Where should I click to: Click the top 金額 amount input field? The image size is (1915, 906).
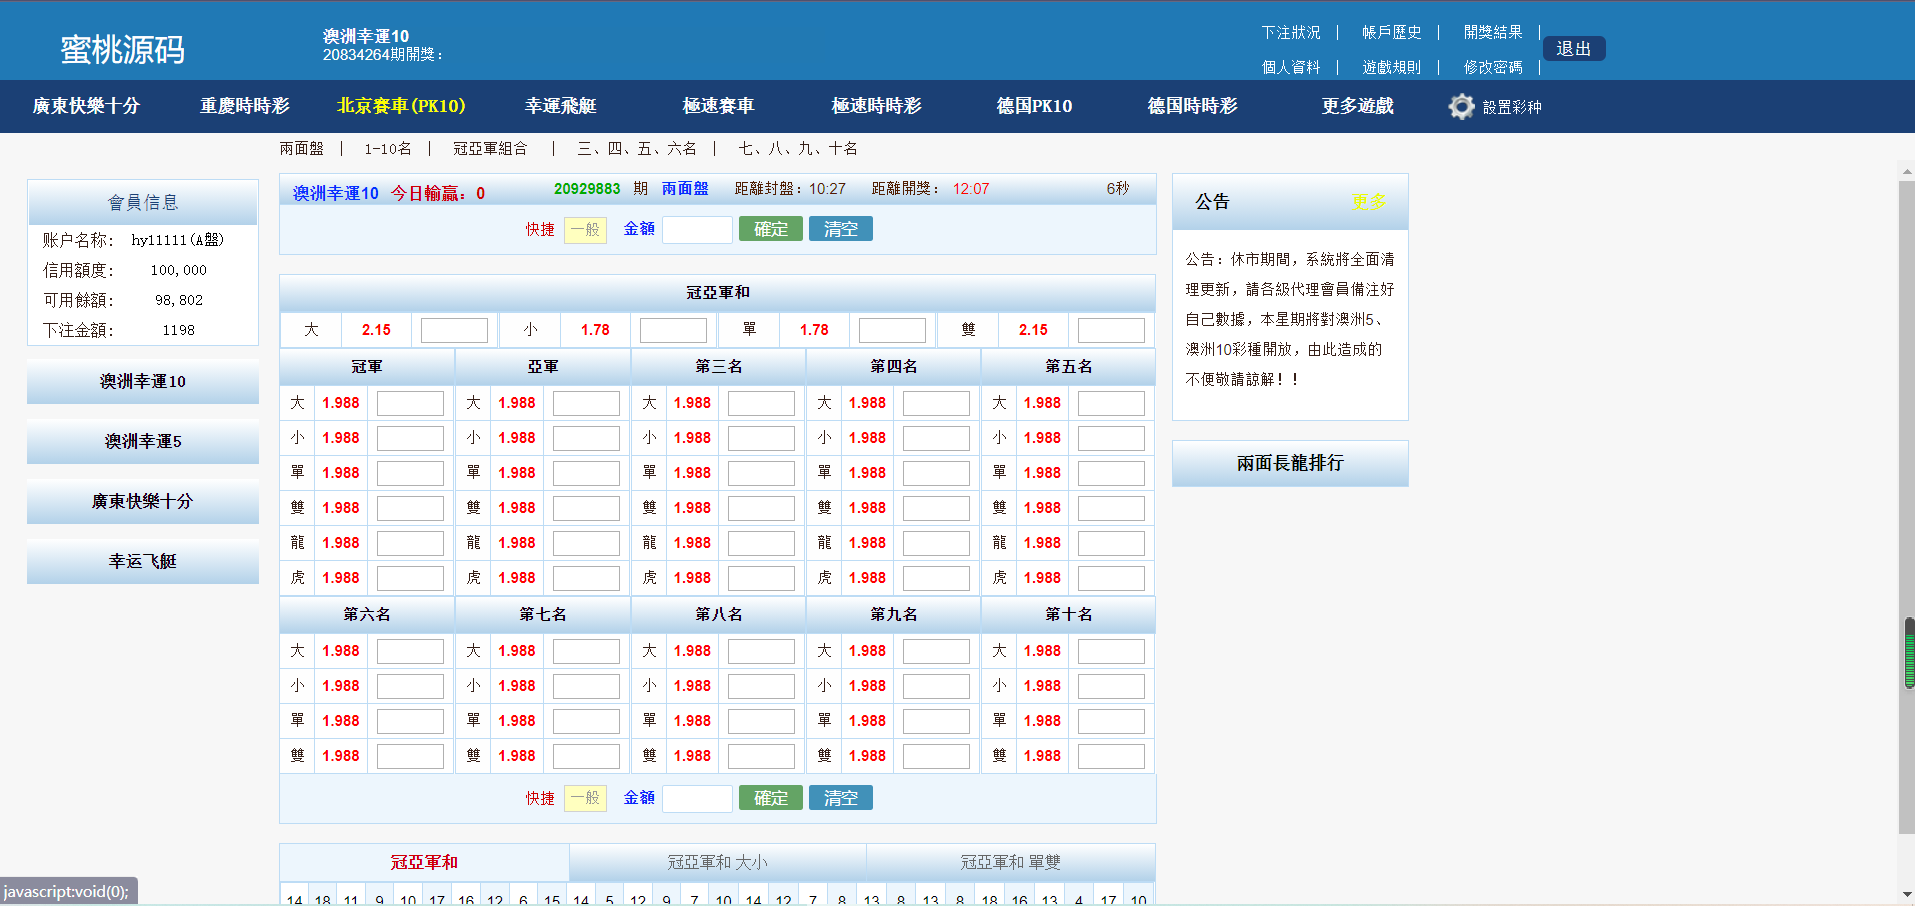[x=697, y=230]
